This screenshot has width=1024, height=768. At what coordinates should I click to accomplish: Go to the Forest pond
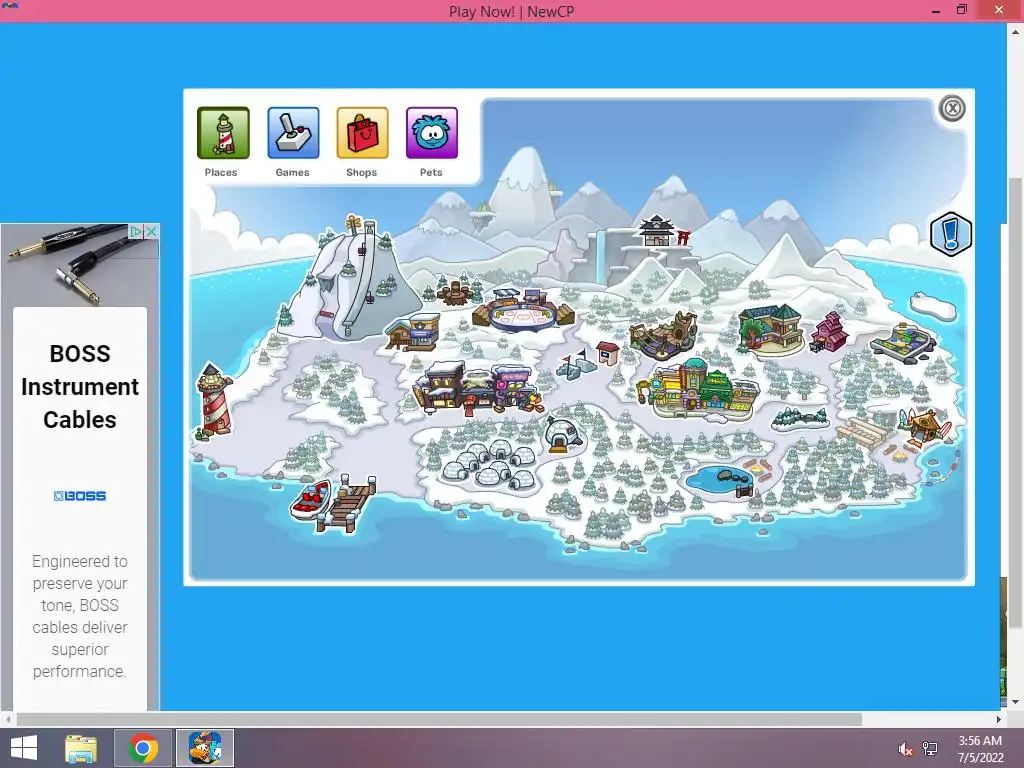tap(719, 479)
